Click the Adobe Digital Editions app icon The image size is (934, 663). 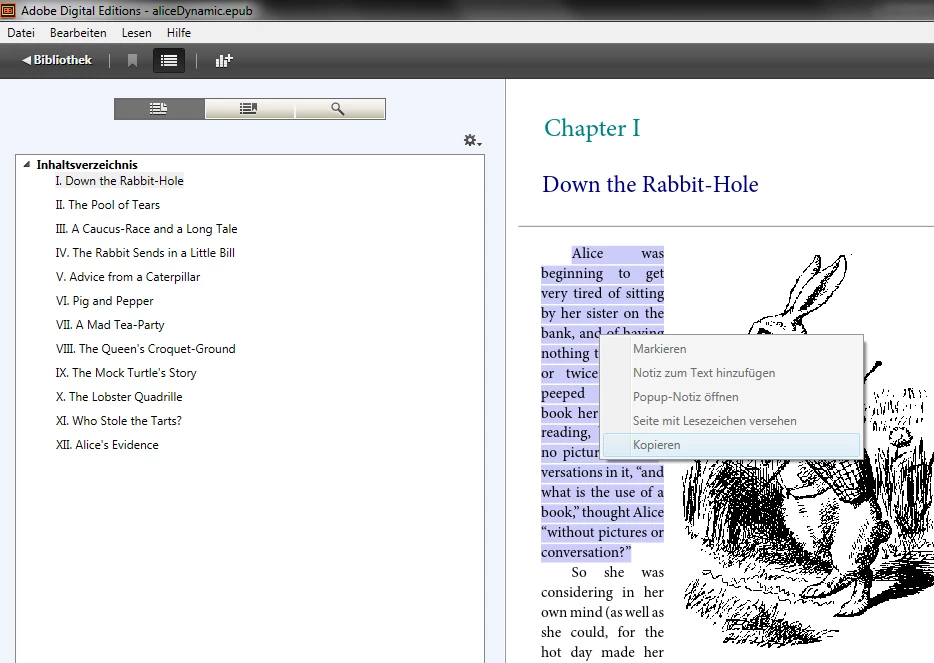click(8, 10)
